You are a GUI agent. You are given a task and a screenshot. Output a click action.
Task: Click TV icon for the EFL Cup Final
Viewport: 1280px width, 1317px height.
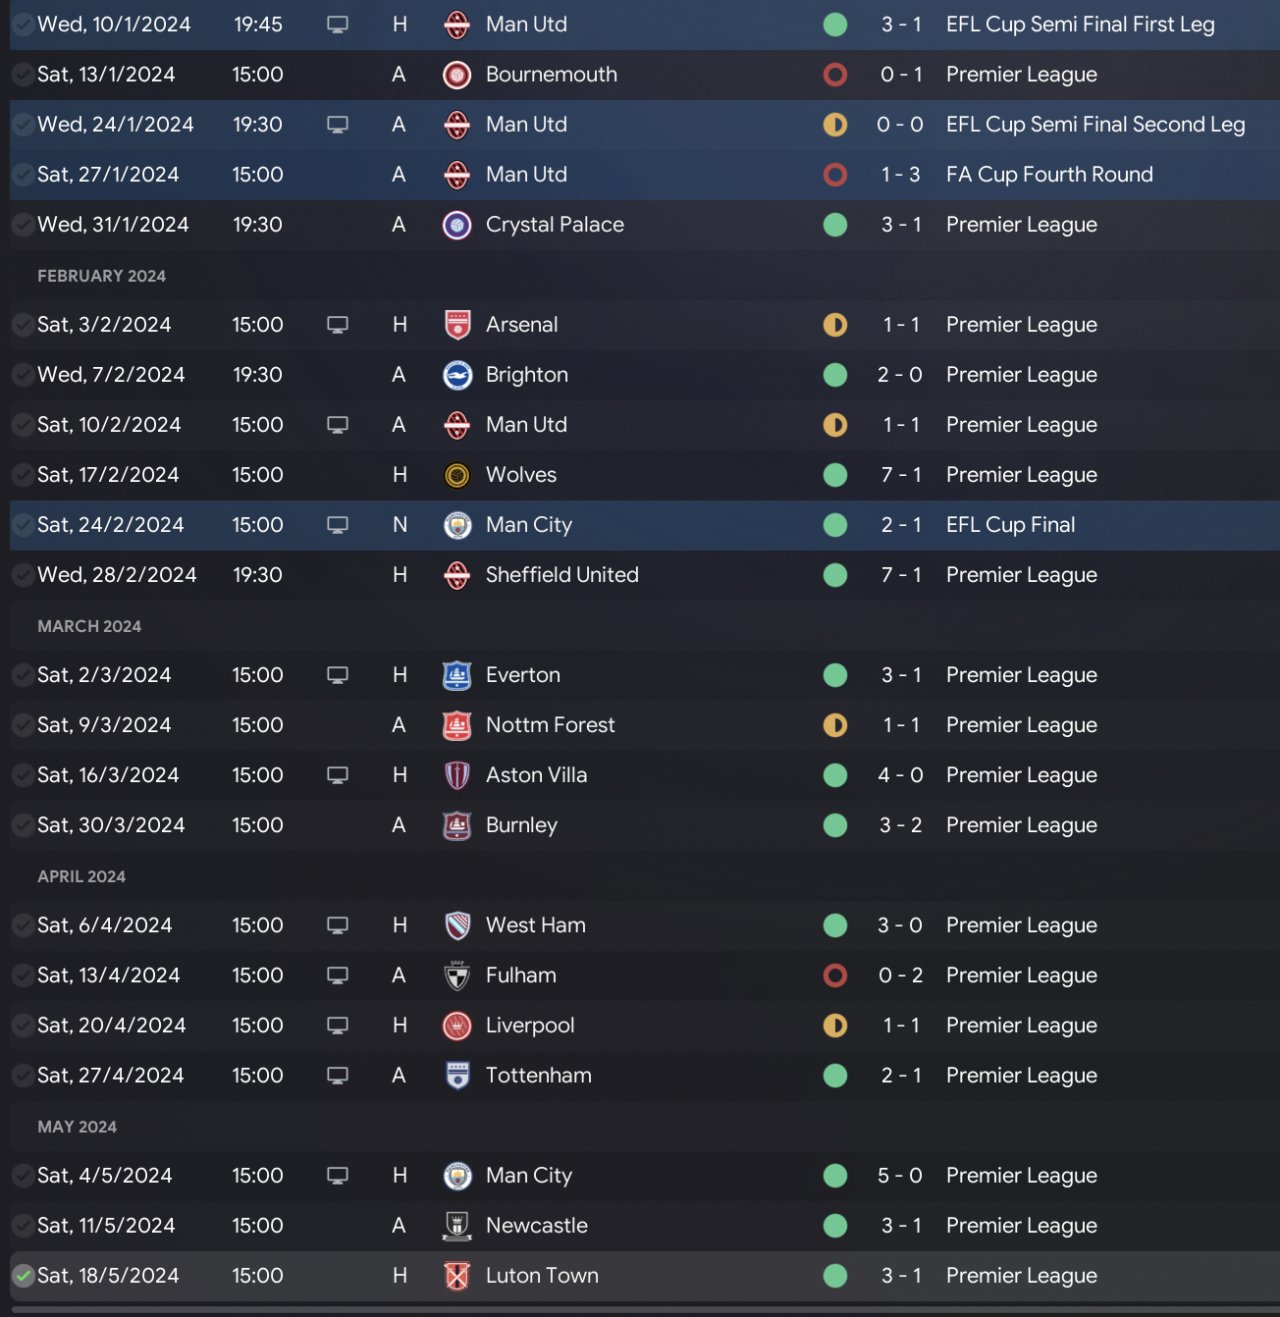tap(338, 525)
